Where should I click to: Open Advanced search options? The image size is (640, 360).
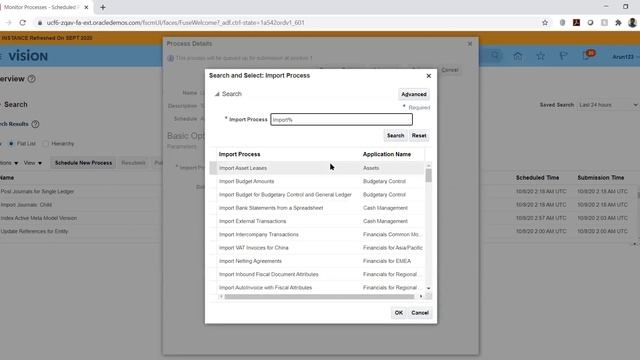click(x=413, y=94)
